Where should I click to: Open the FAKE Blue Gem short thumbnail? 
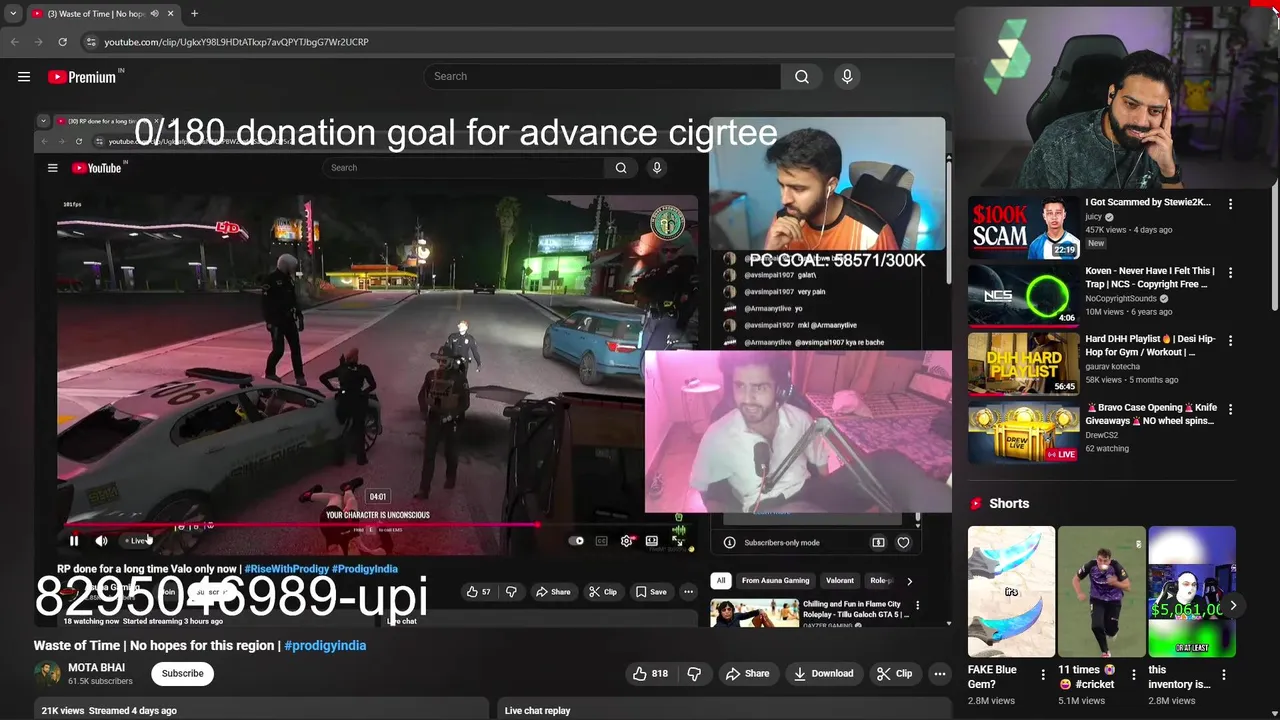pos(1011,591)
